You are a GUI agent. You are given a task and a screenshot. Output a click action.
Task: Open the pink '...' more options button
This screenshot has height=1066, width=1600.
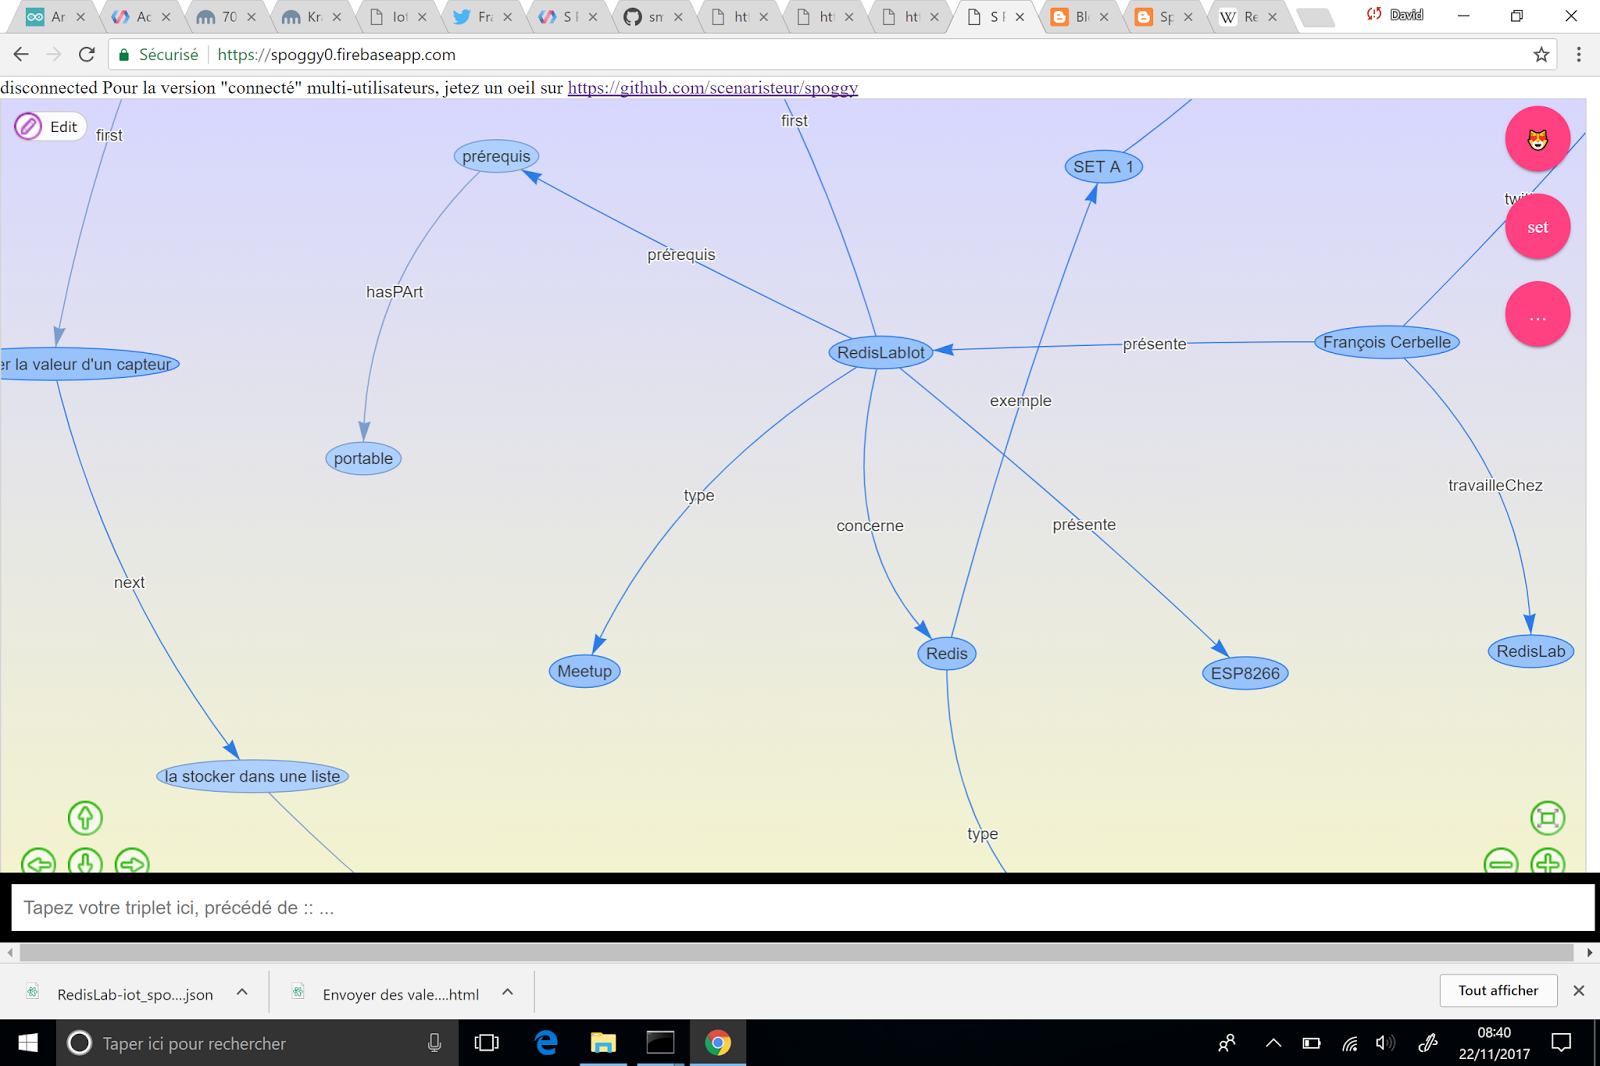[x=1537, y=315]
